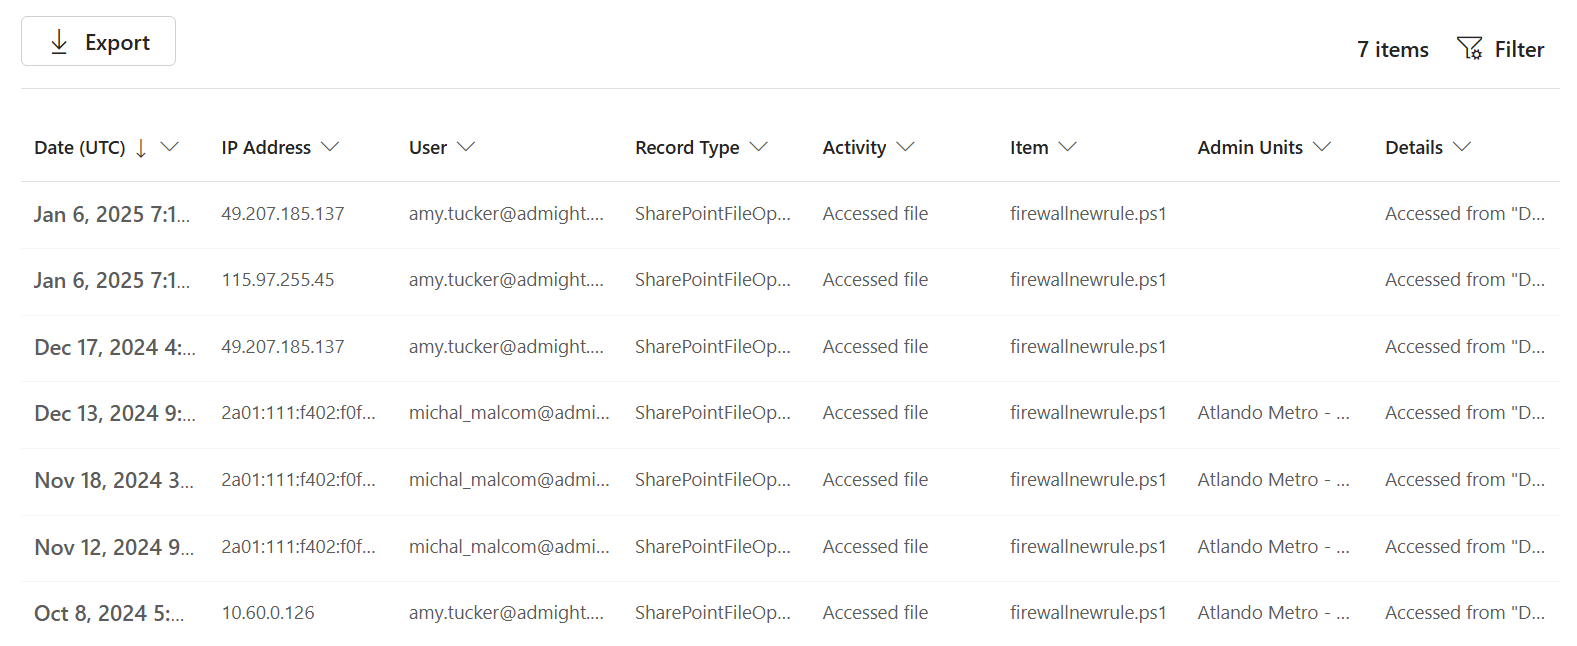Open the Dec 17, 2024 log entry

[x=114, y=347]
